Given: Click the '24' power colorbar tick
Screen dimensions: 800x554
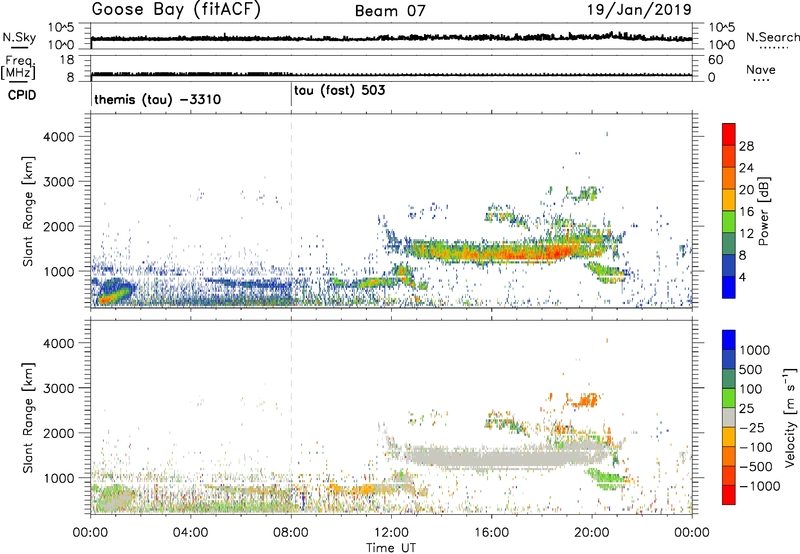Looking at the screenshot, I should click(746, 168).
